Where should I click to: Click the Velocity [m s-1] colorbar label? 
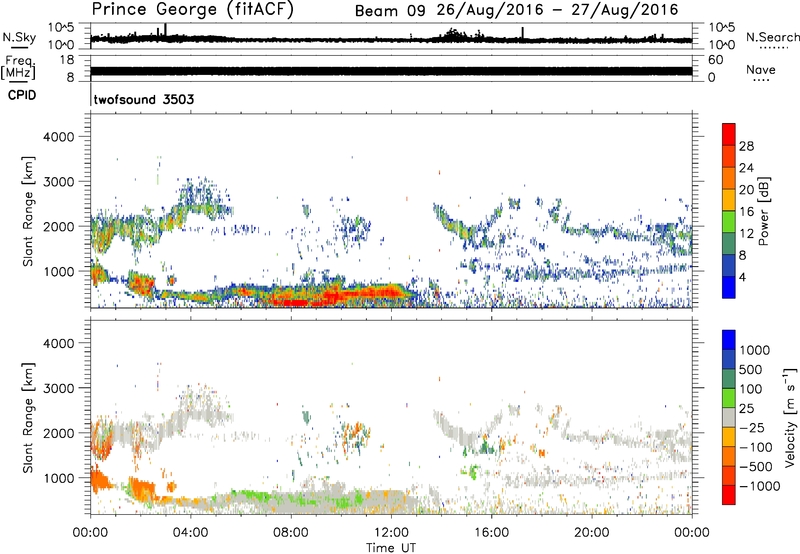click(790, 417)
